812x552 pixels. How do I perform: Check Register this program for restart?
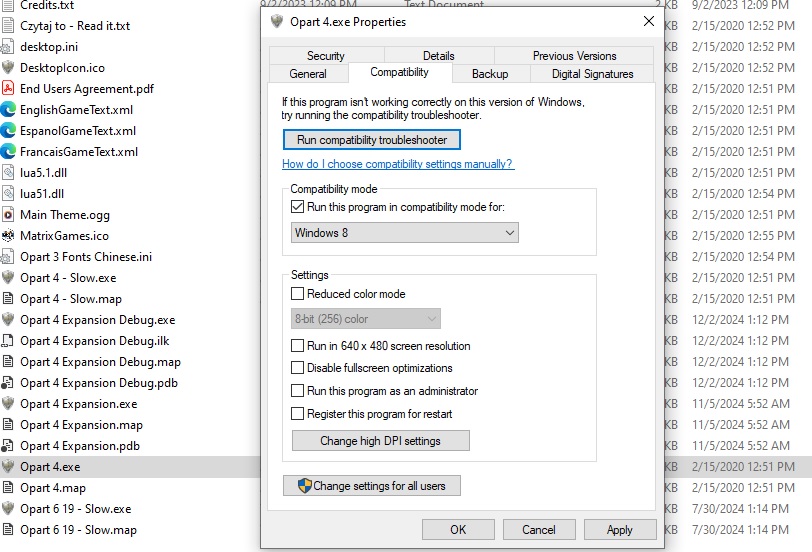(297, 414)
